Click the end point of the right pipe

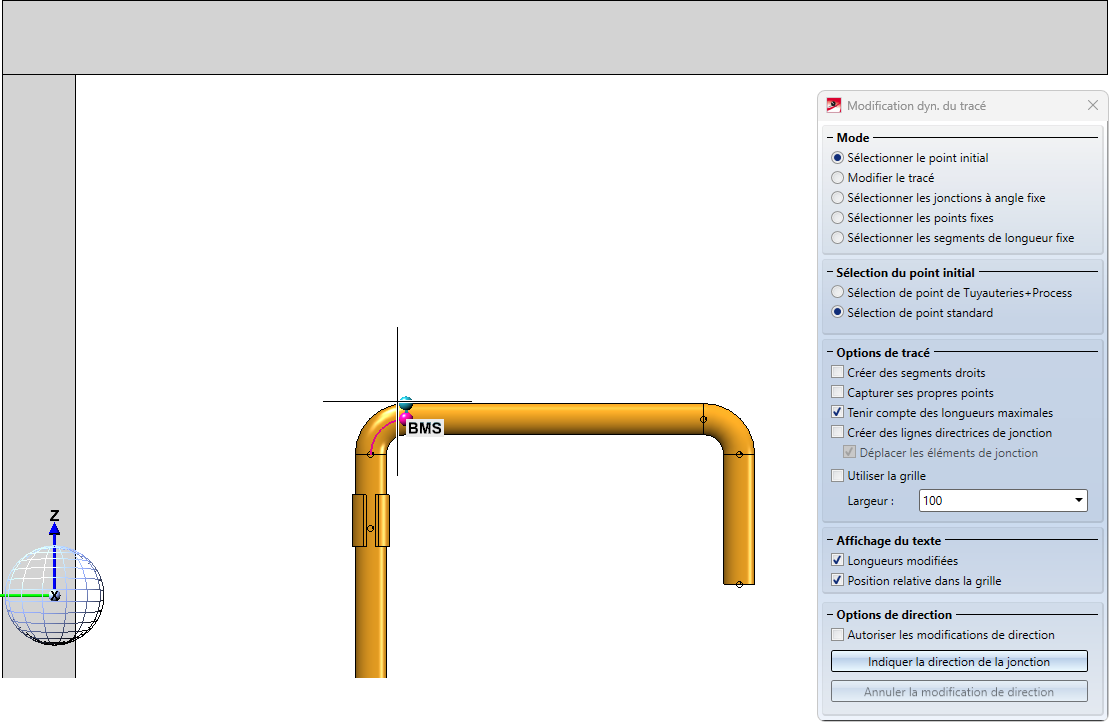[x=739, y=584]
